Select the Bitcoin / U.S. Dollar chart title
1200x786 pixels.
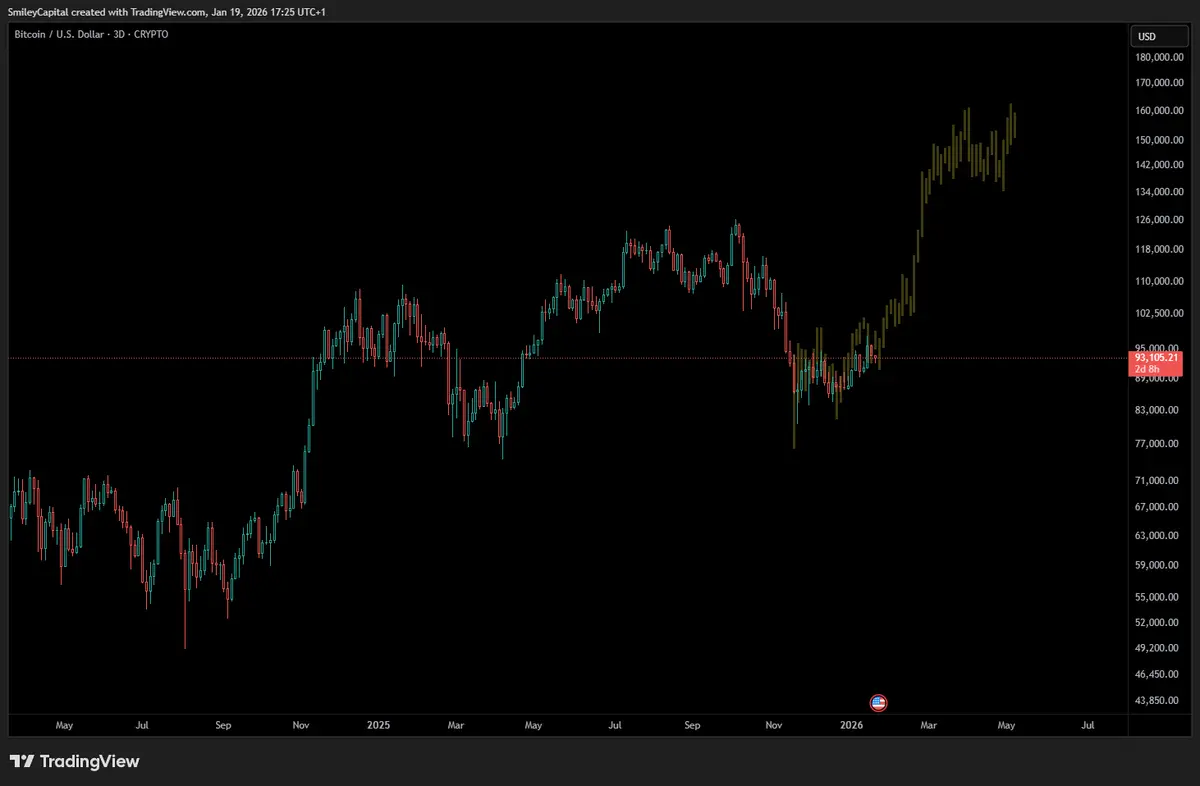pos(90,34)
